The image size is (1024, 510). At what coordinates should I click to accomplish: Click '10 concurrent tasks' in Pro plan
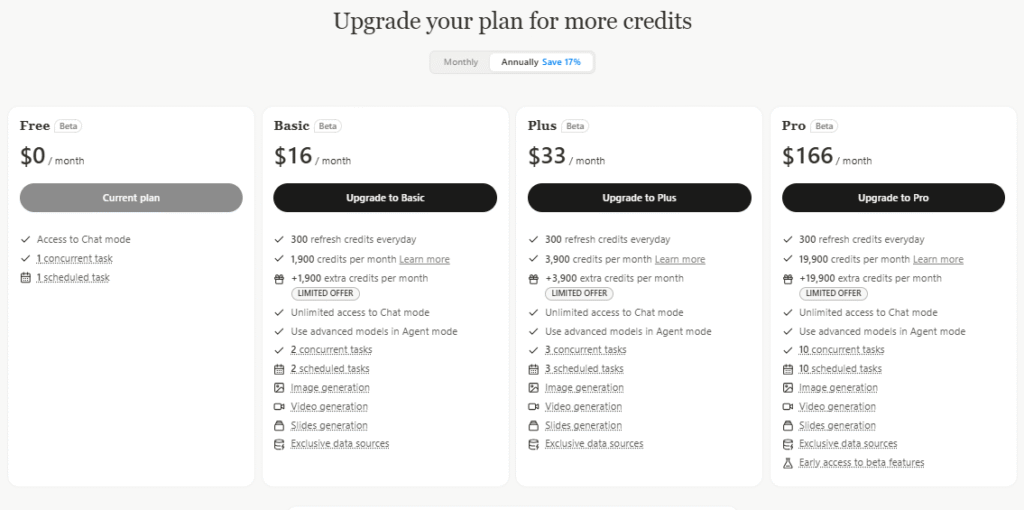coord(841,350)
